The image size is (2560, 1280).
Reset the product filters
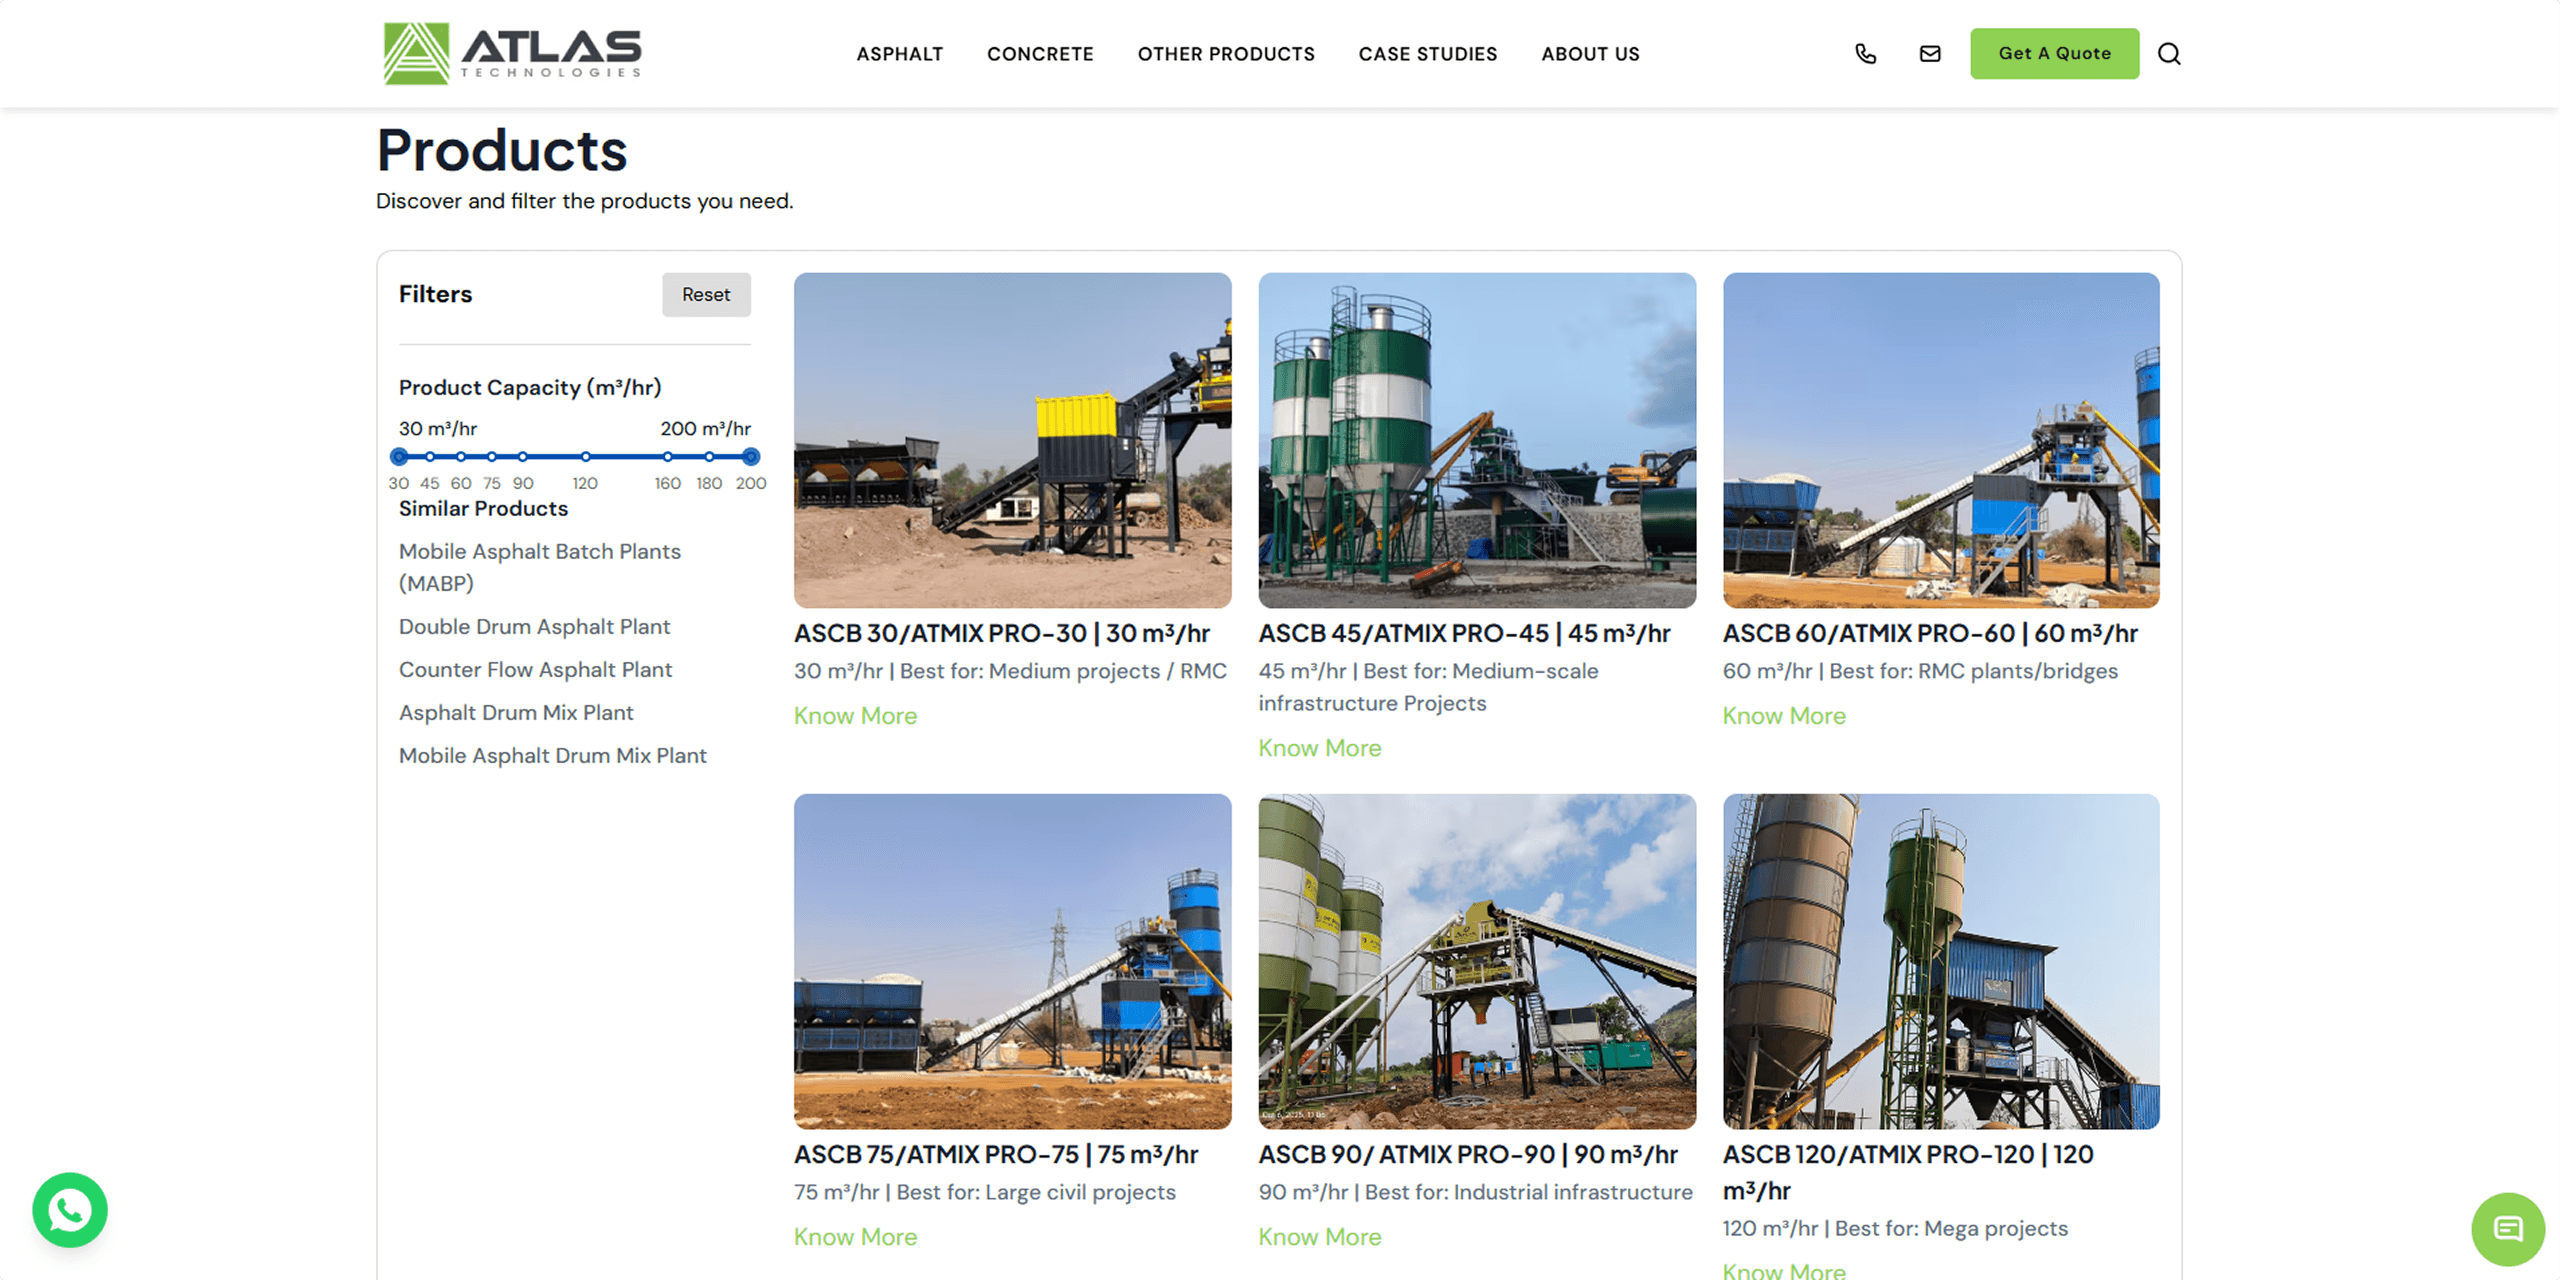[x=706, y=295]
